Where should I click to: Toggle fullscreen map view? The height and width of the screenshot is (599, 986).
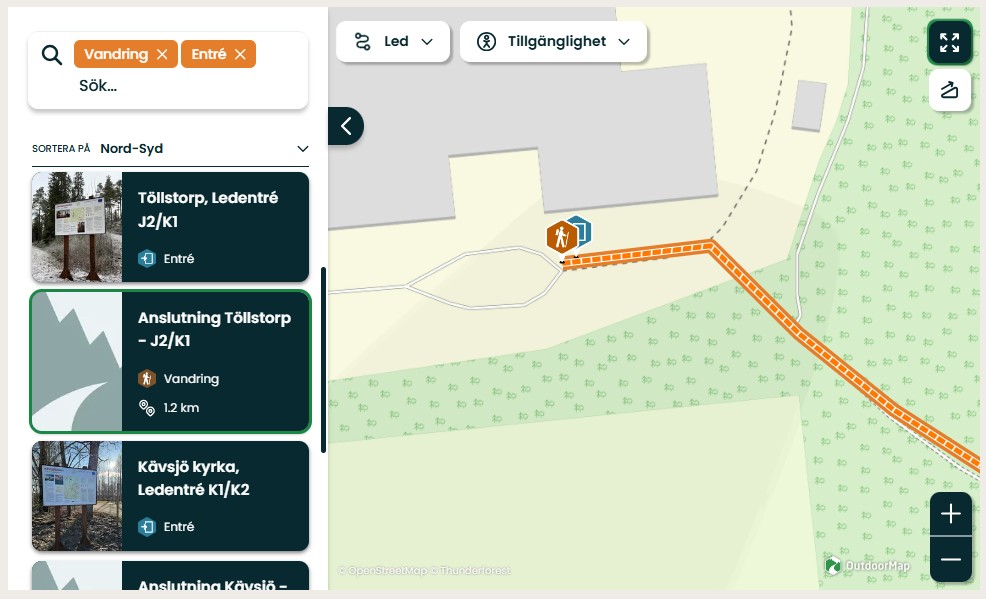coord(949,42)
